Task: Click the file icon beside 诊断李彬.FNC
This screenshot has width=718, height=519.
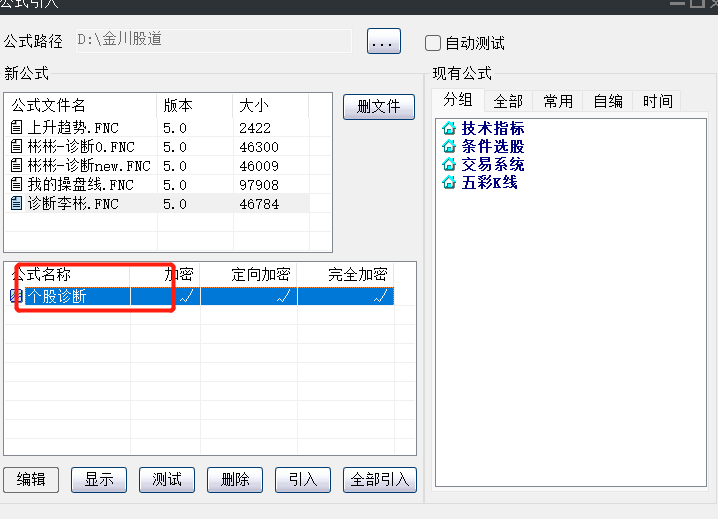Action: [16, 203]
